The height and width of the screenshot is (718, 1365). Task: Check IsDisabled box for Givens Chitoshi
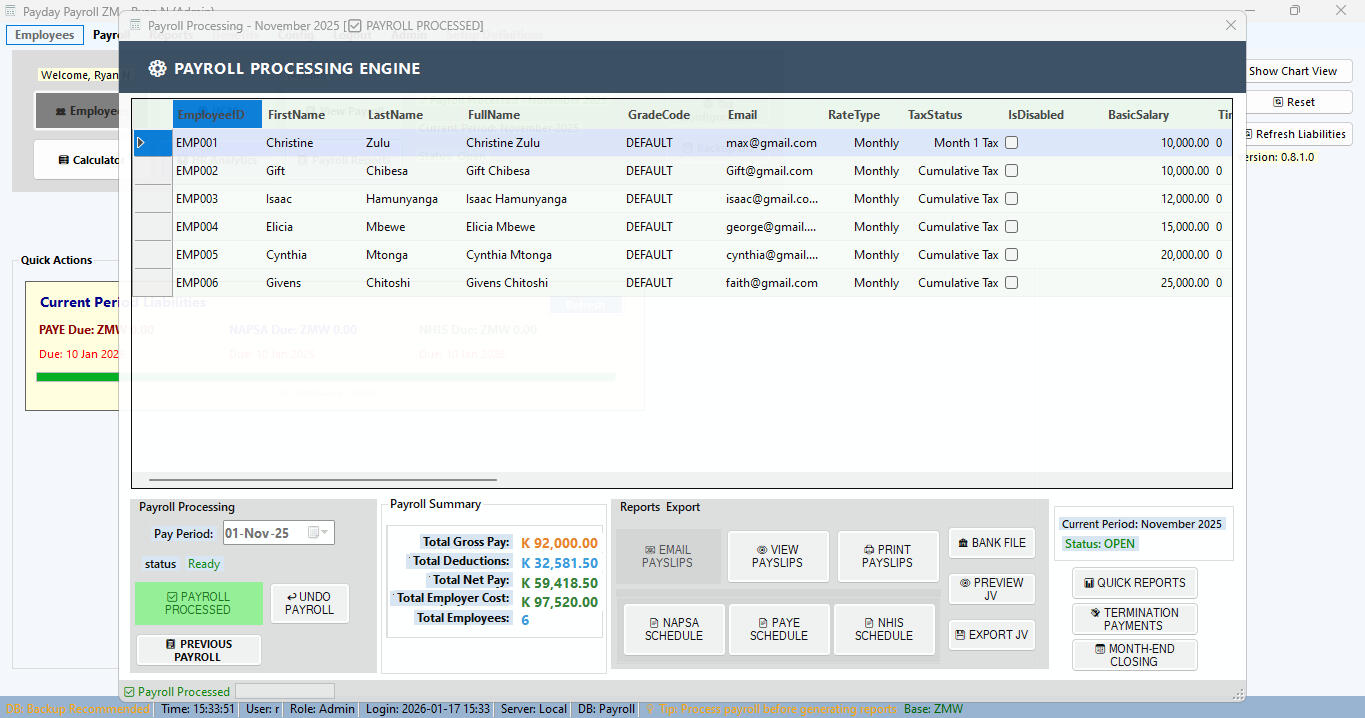(1011, 283)
